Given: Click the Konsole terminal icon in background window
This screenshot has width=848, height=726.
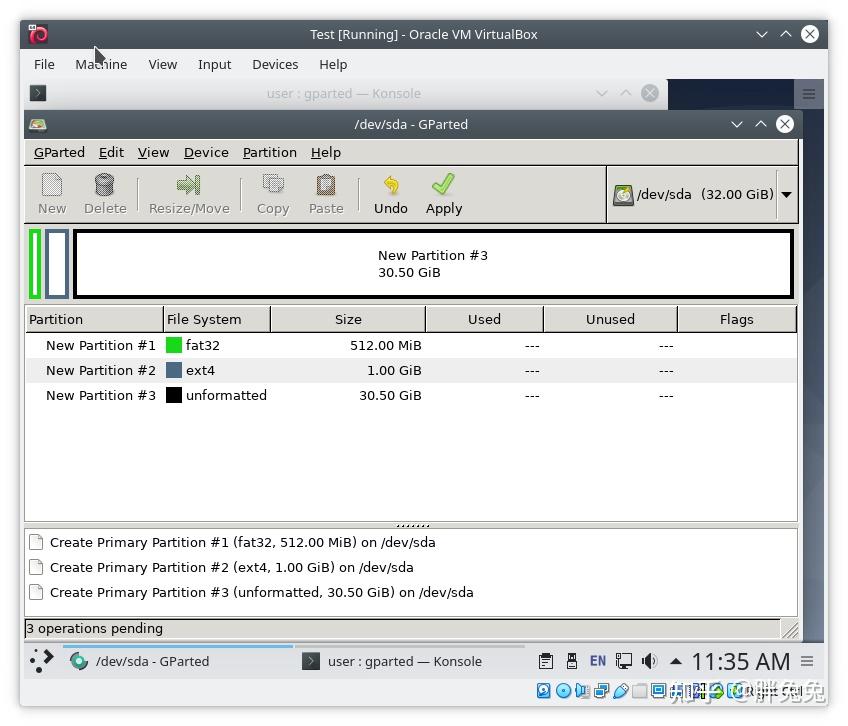Looking at the screenshot, I should coord(38,93).
